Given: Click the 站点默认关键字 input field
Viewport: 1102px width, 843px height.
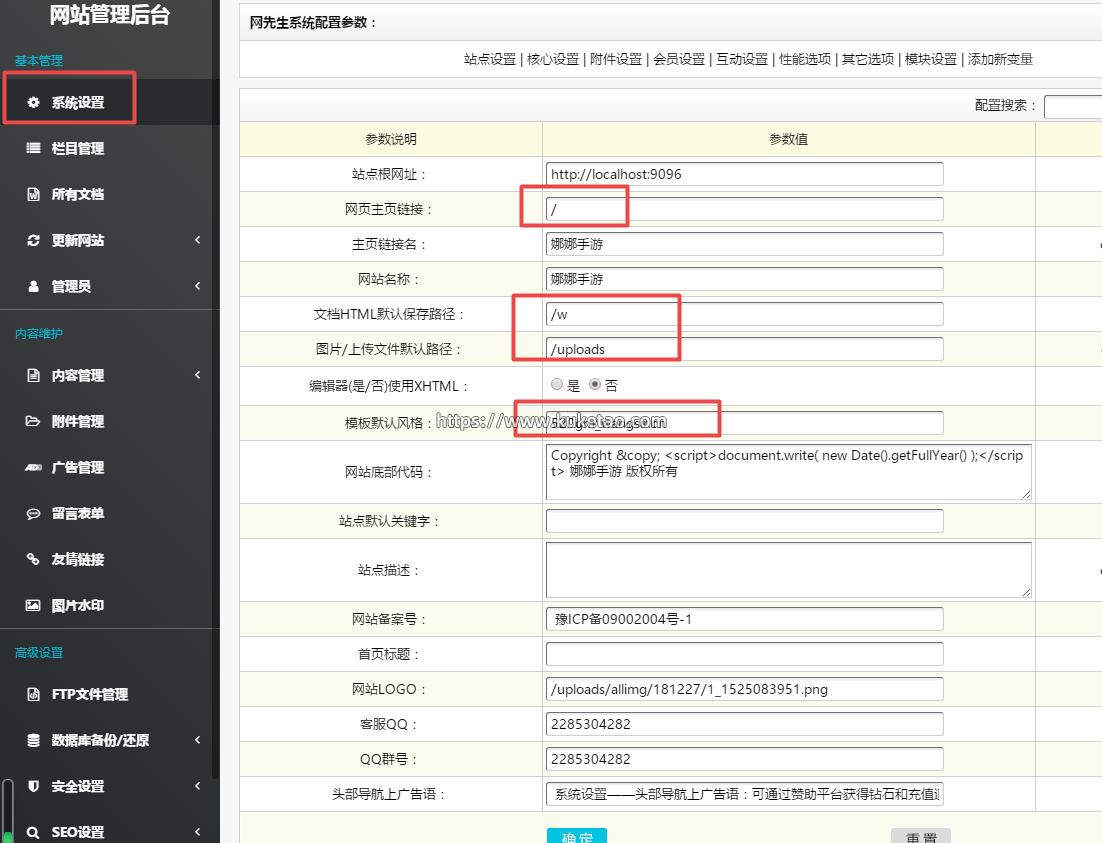Looking at the screenshot, I should pos(745,521).
